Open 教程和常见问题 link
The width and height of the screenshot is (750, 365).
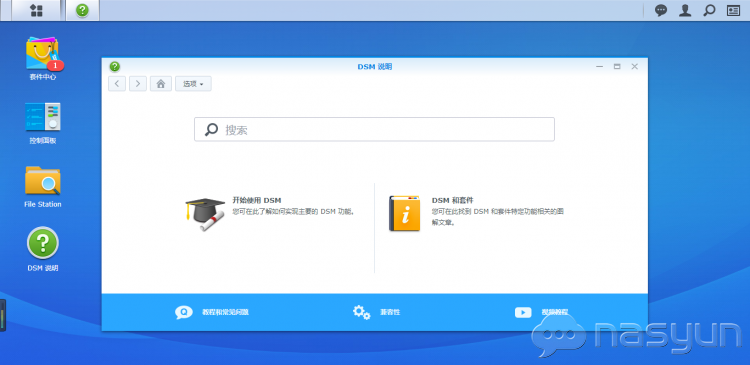(225, 312)
